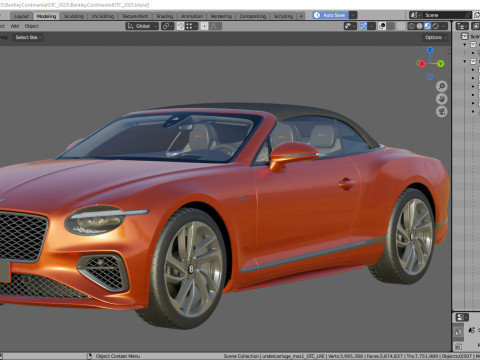This screenshot has height=360, width=480.
Task: Switch to rendered shading mode
Action: (435, 26)
